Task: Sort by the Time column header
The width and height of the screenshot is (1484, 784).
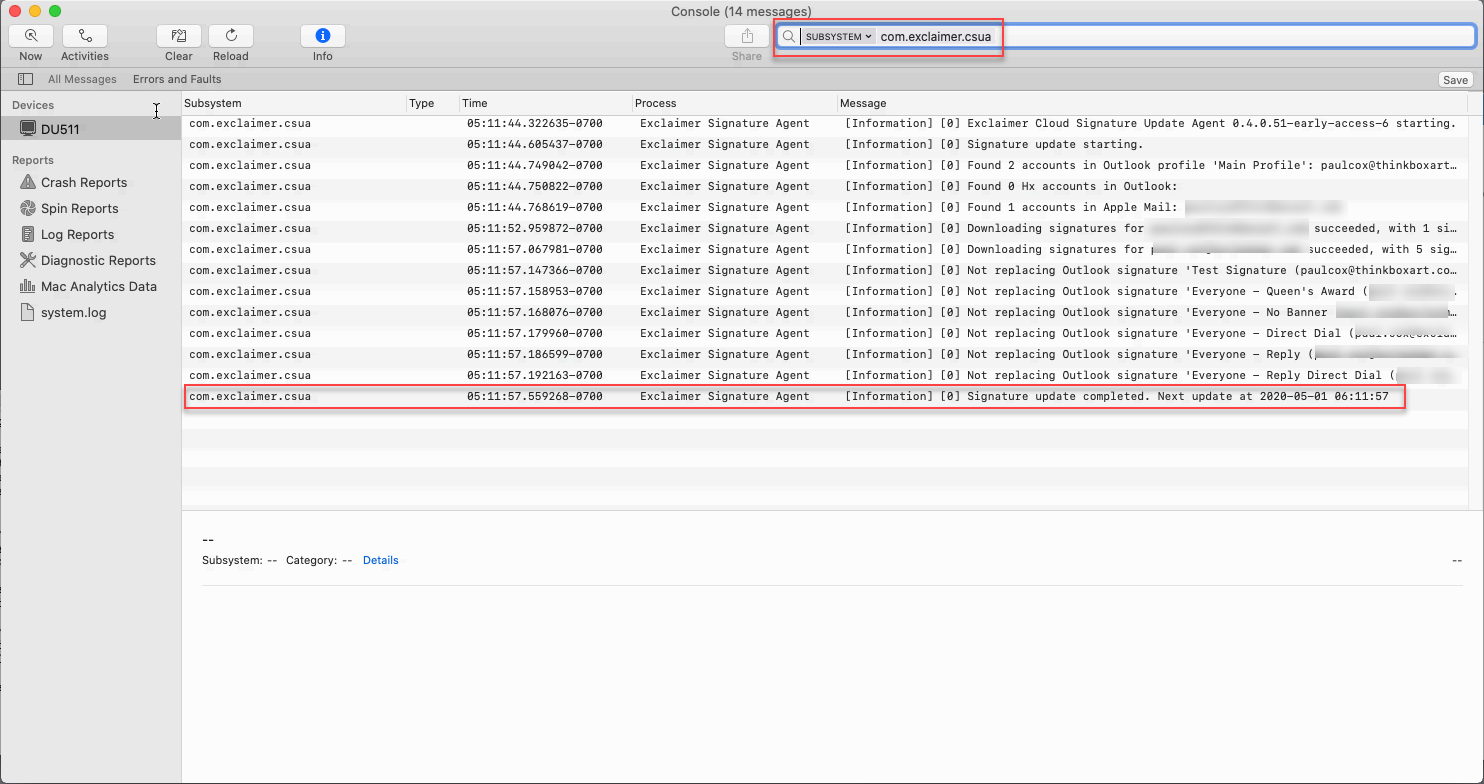Action: click(x=545, y=103)
